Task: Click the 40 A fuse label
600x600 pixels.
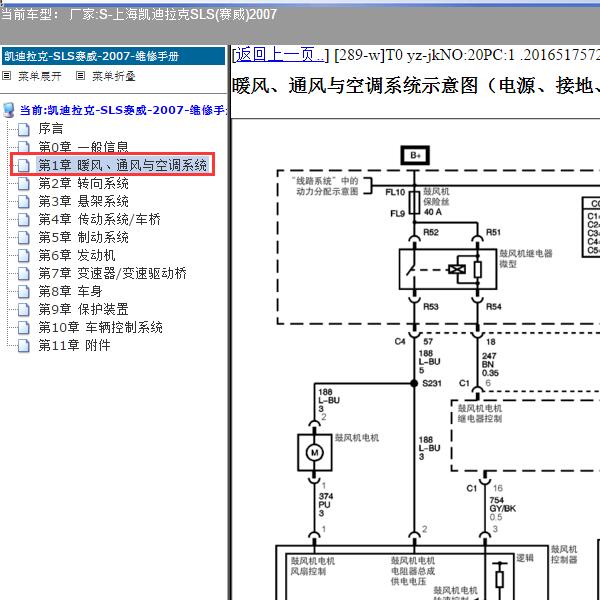Action: click(433, 212)
